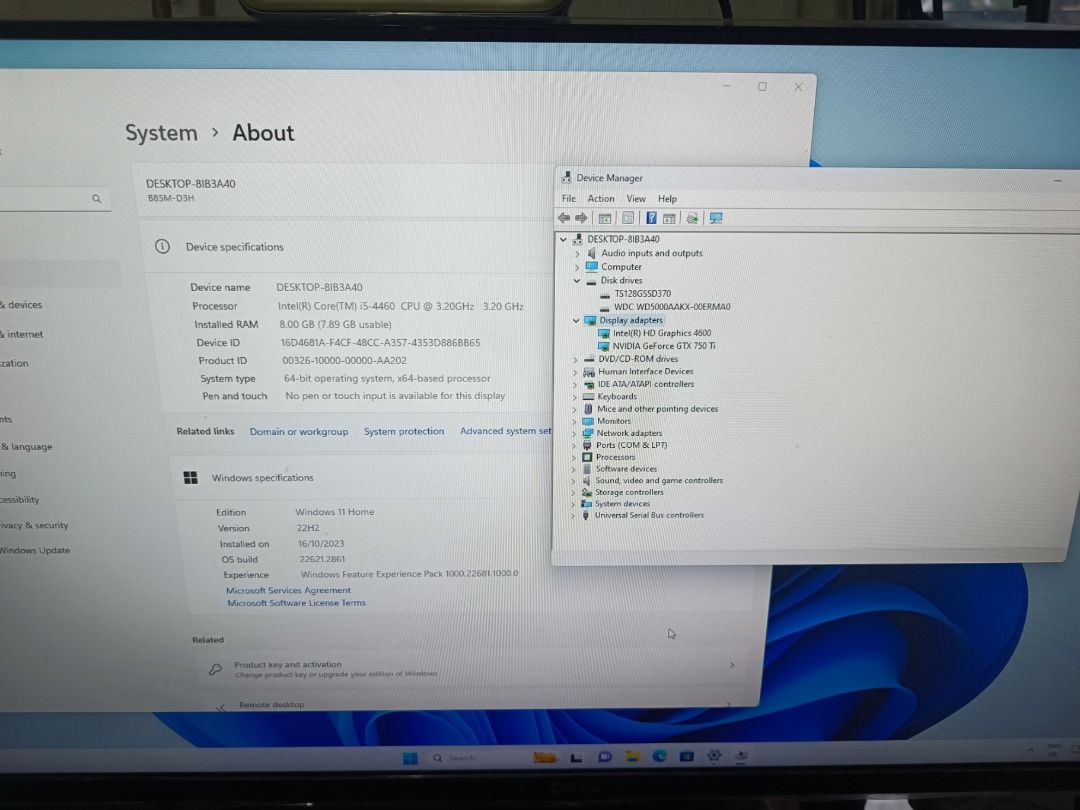Screen dimensions: 1080x810
Task: Click the Start button on the taskbar
Action: click(x=411, y=758)
